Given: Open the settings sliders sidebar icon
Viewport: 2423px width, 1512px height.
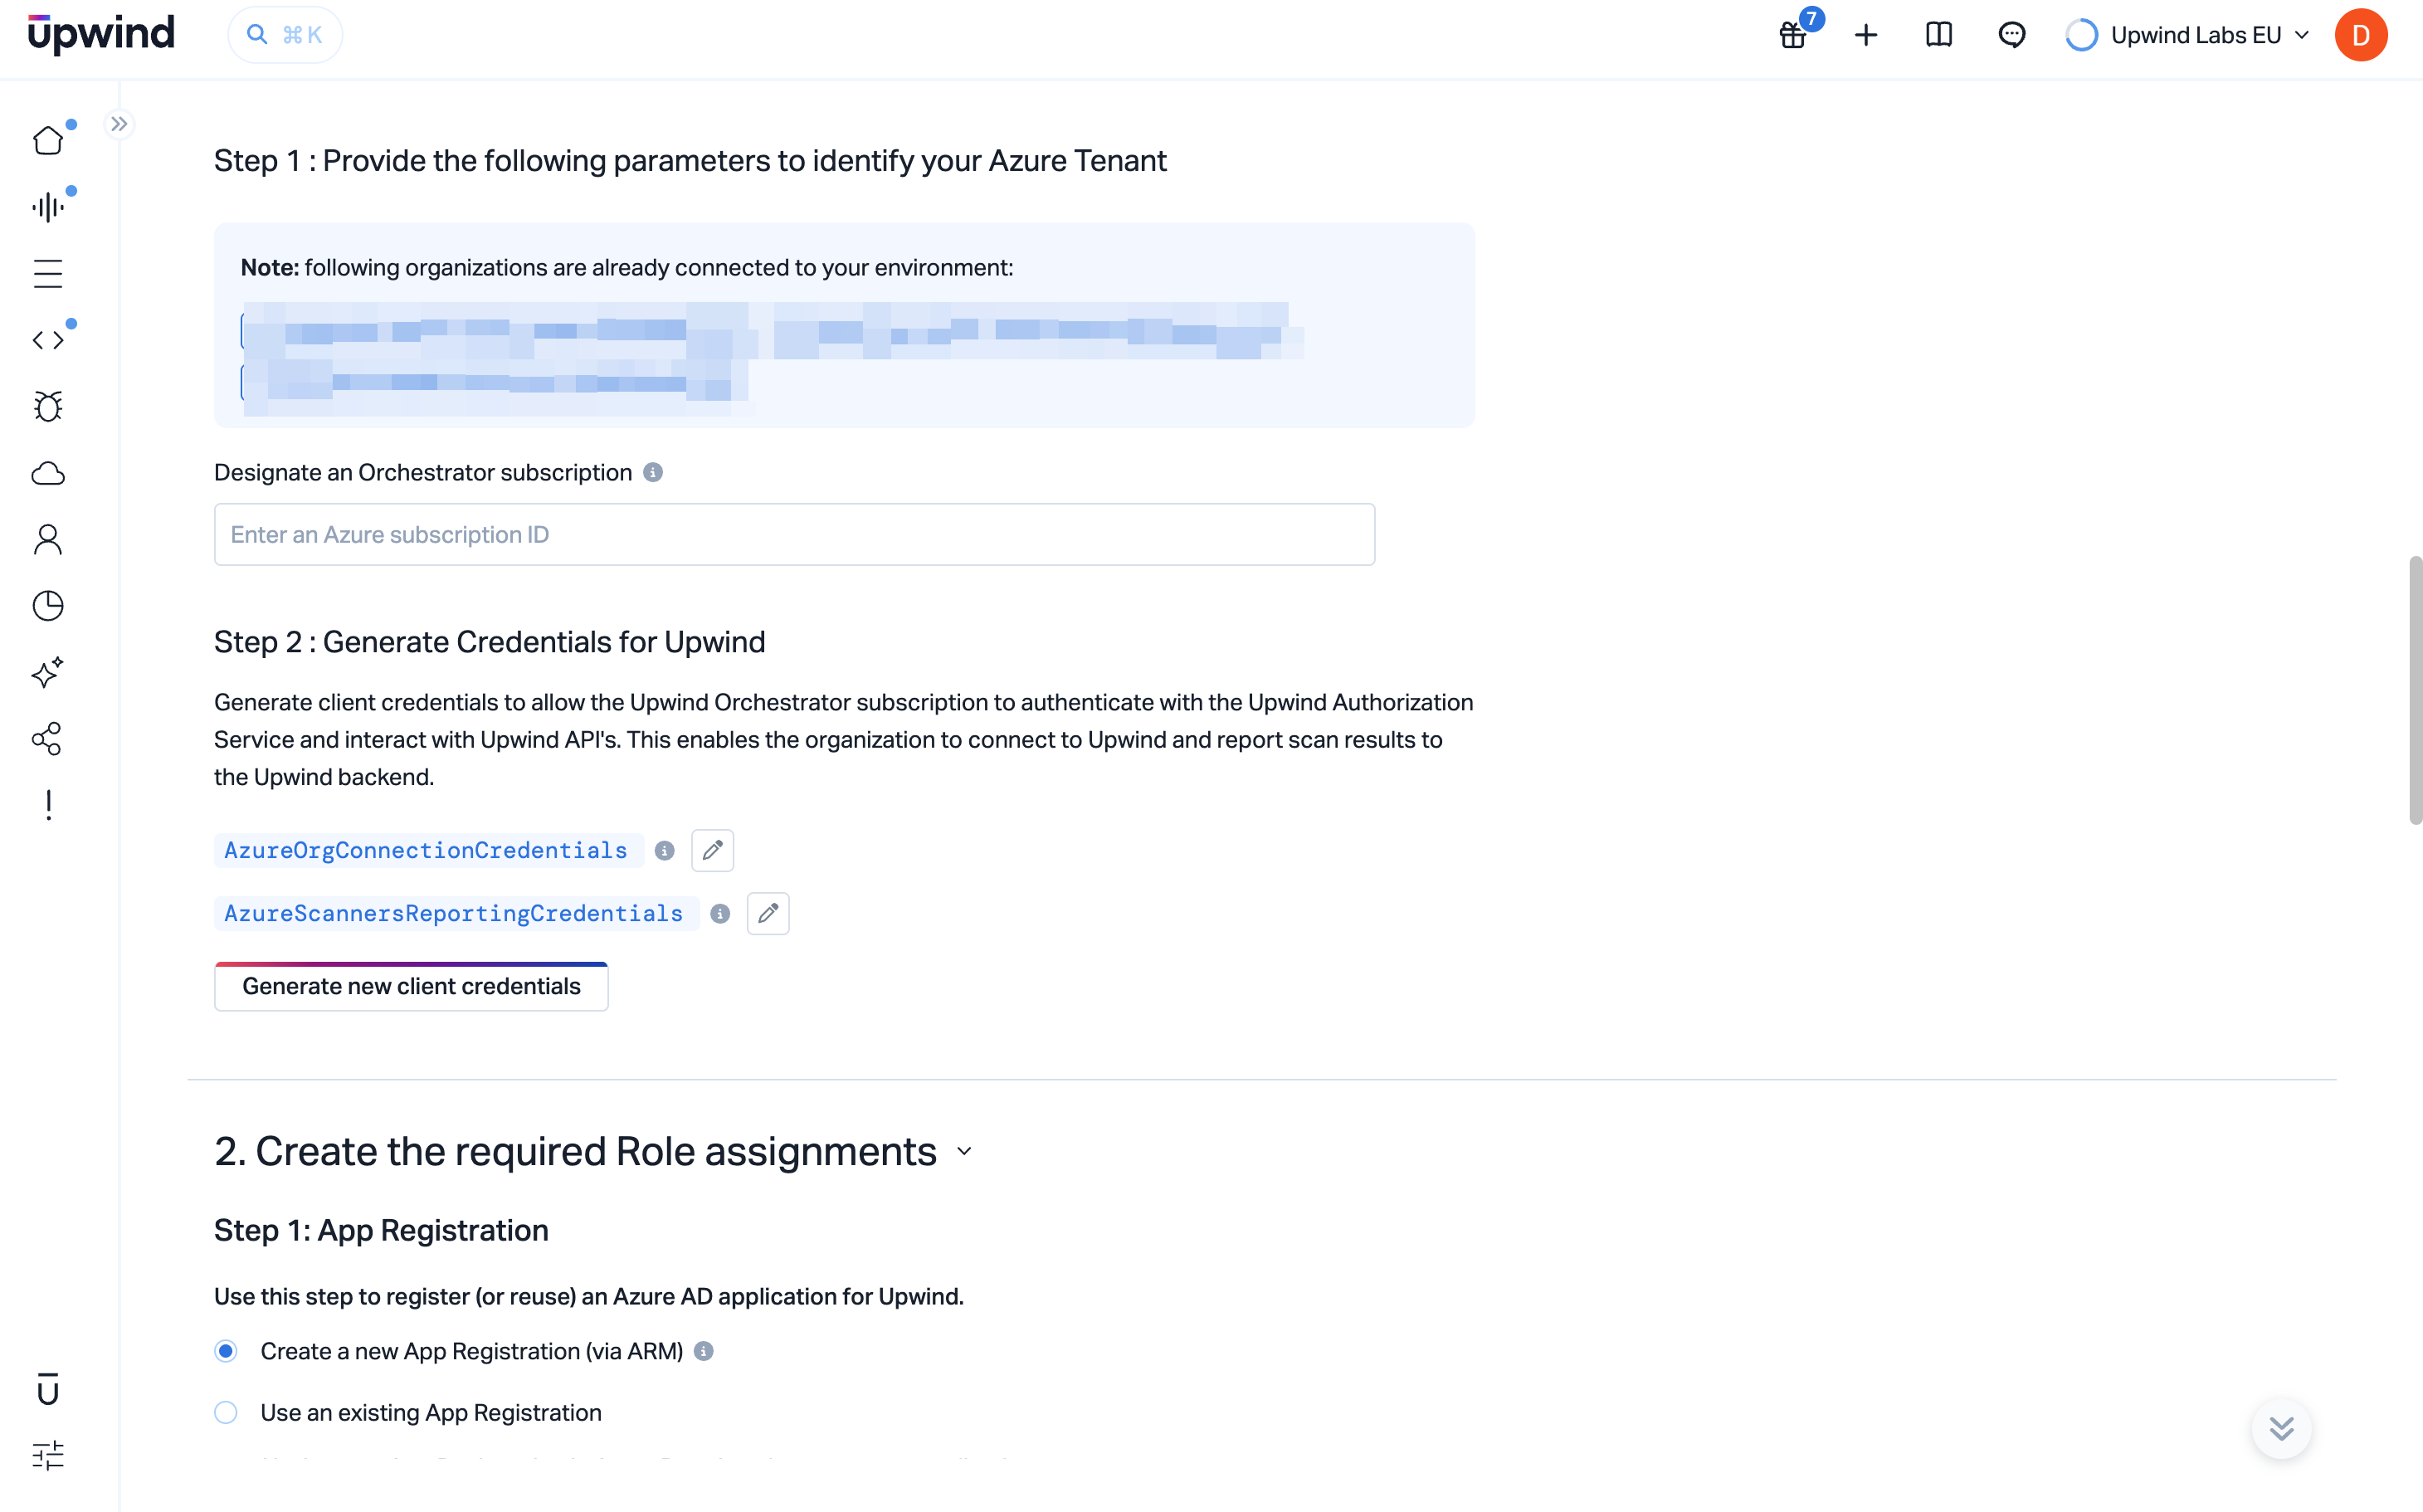Looking at the screenshot, I should pyautogui.click(x=48, y=1455).
